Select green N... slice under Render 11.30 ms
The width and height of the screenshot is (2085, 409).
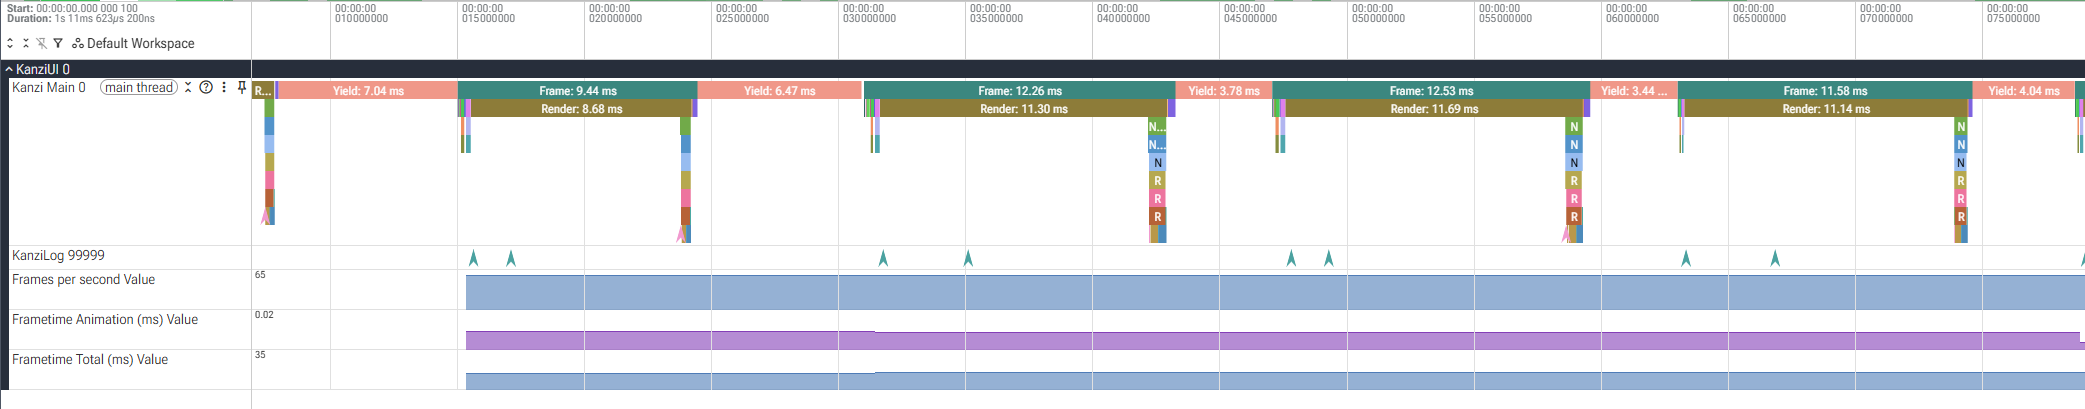(1157, 127)
